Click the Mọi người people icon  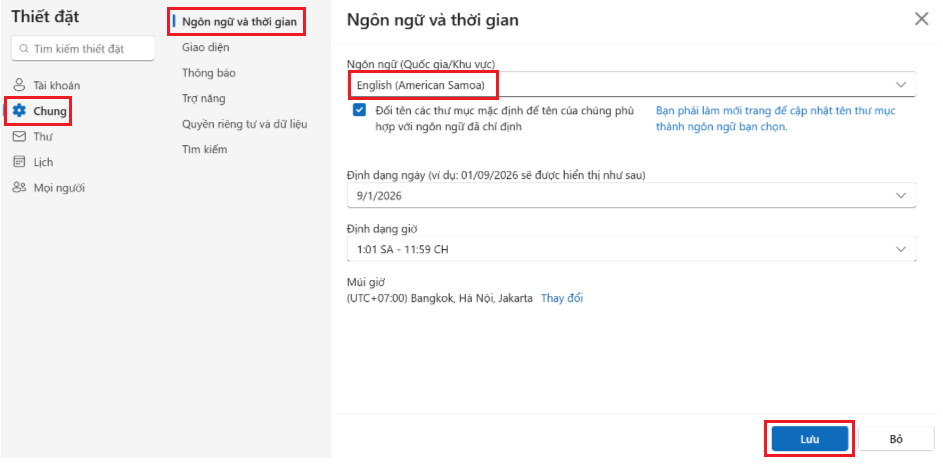coord(20,188)
